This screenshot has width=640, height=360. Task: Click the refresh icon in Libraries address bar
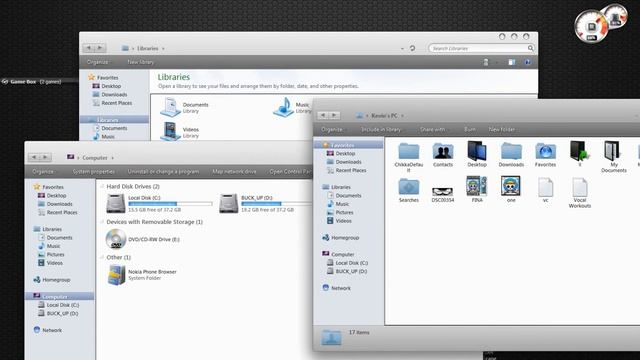412,48
